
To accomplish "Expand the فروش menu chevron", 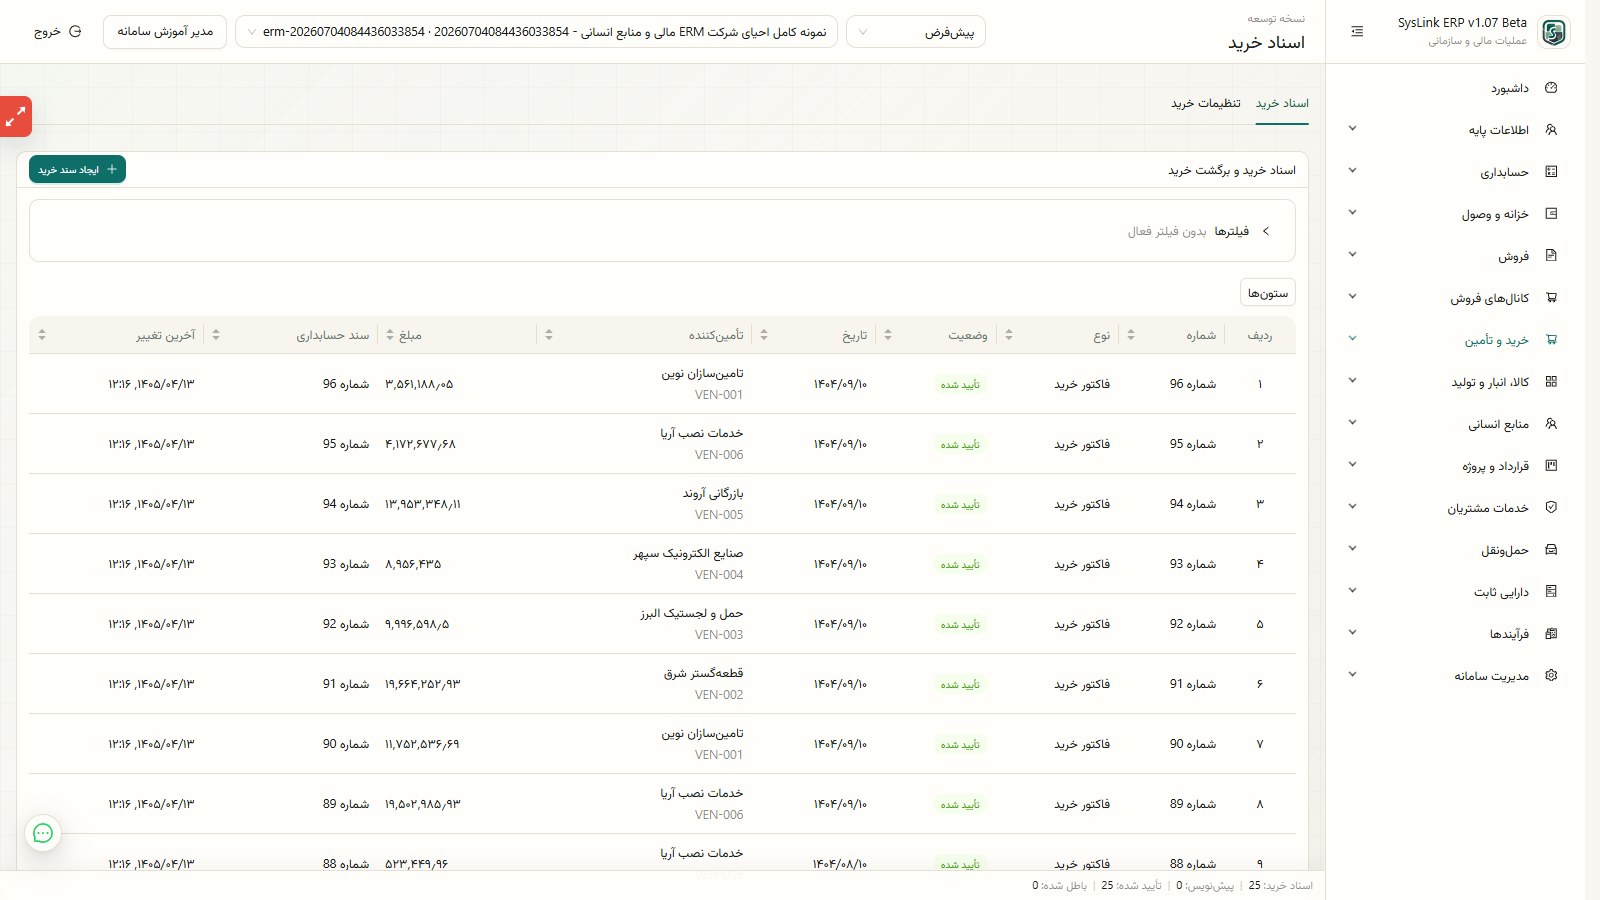I will tap(1352, 254).
